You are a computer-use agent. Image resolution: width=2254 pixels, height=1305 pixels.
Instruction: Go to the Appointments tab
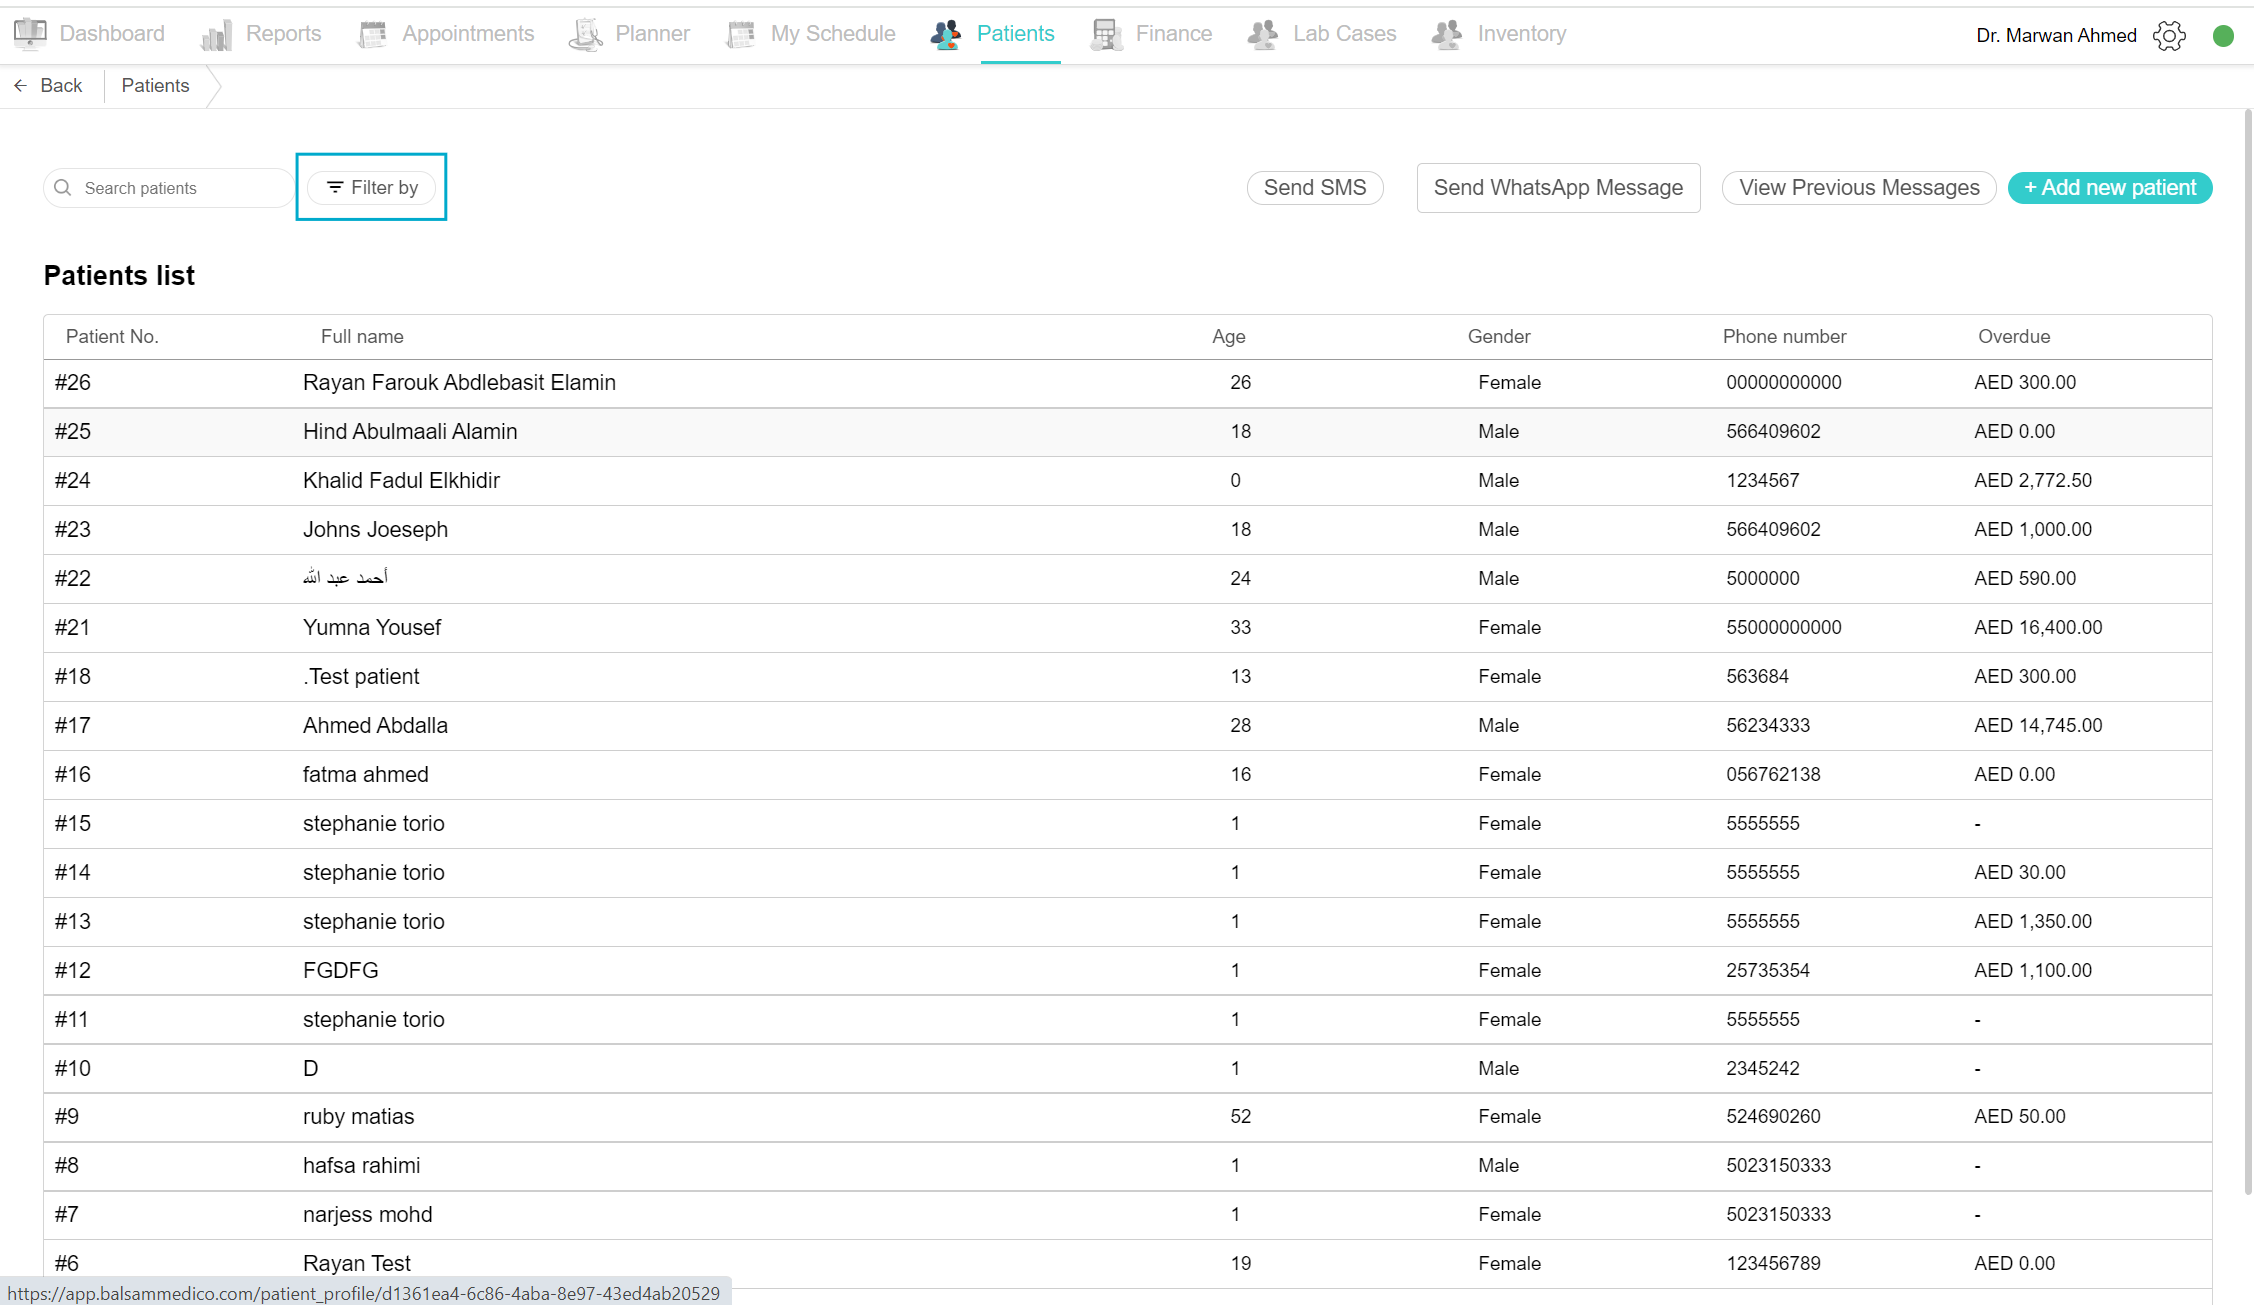point(468,34)
